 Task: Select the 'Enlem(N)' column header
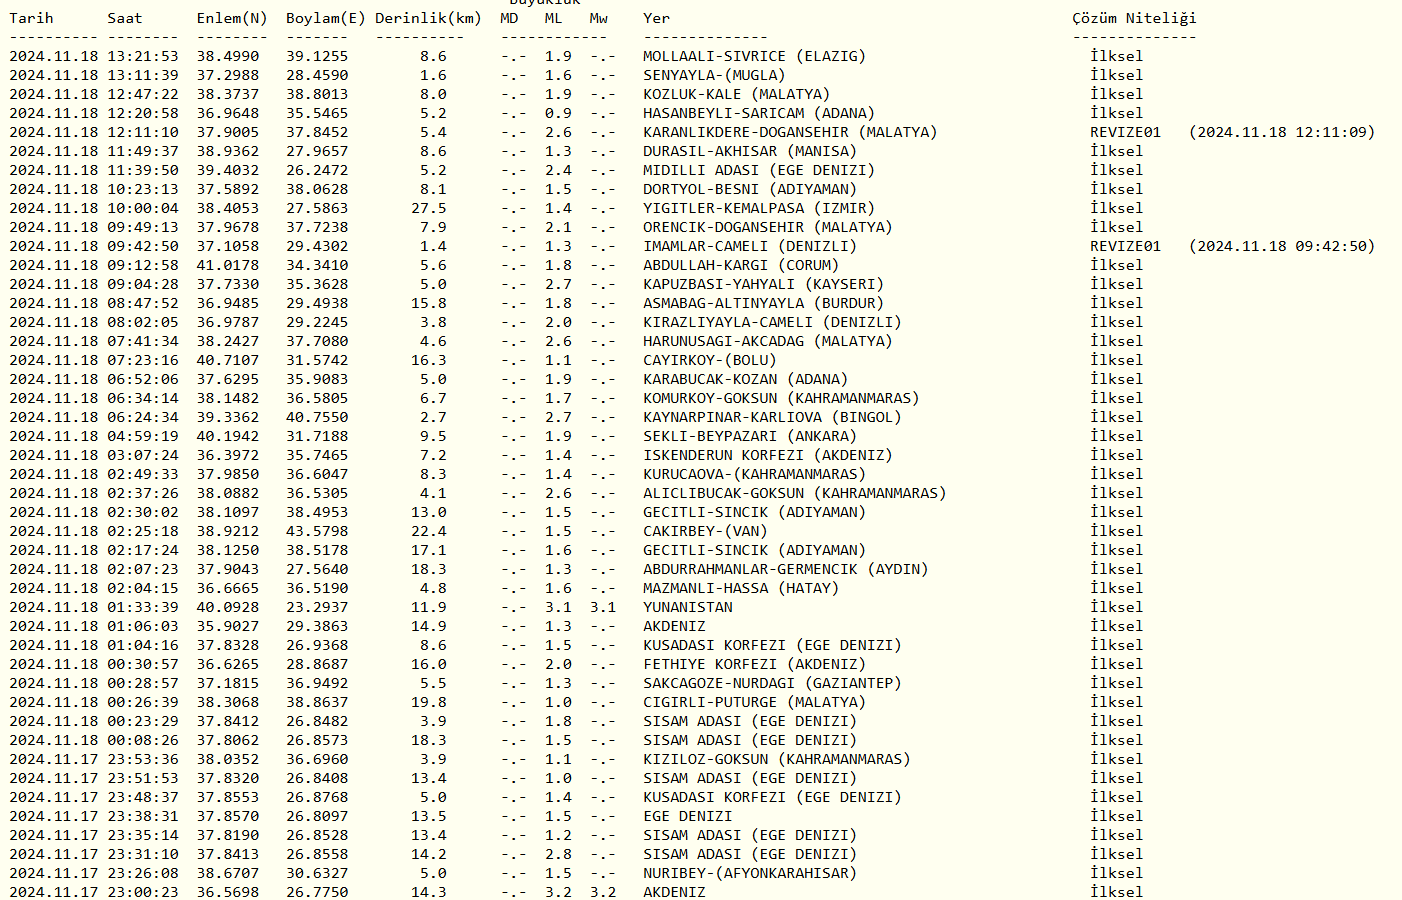(x=232, y=18)
